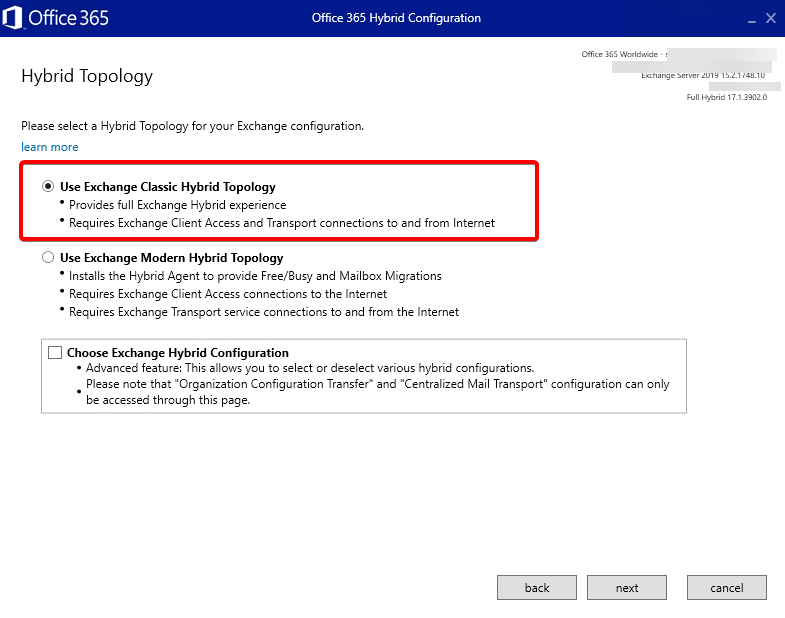This screenshot has height=618, width=785.
Task: Click the Office 365 brand text in the title bar
Action: click(x=68, y=18)
